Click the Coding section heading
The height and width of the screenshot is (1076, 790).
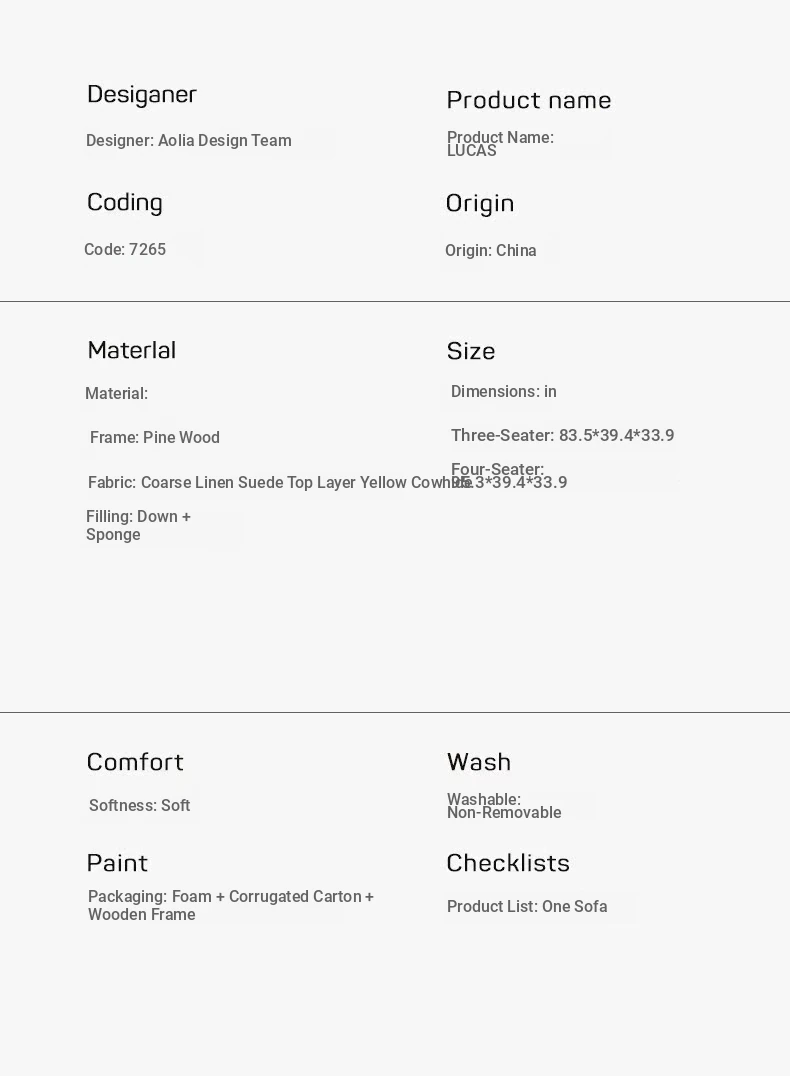pos(125,202)
